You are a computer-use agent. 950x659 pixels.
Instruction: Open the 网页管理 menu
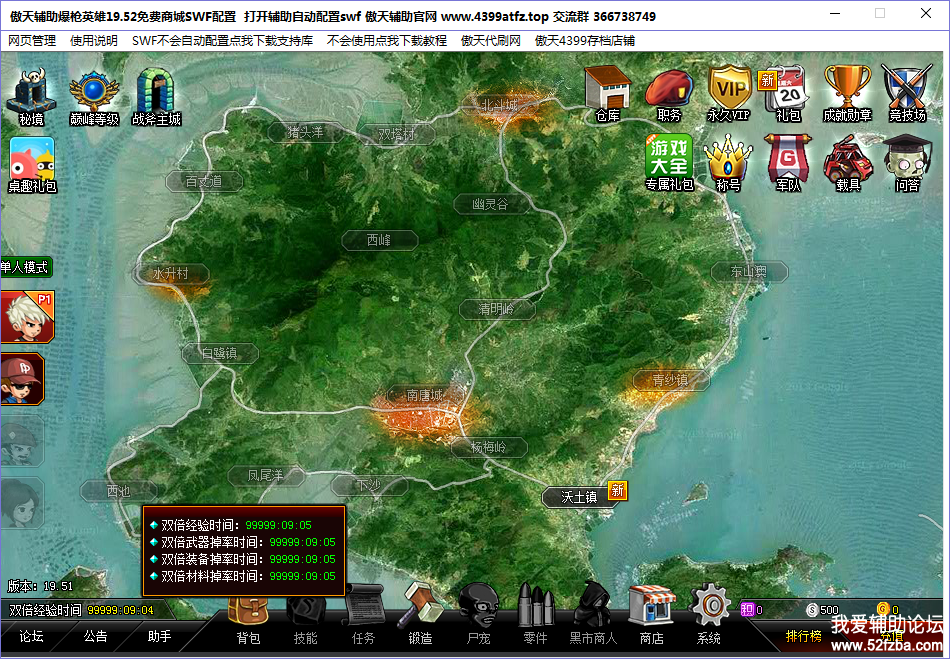tap(32, 41)
